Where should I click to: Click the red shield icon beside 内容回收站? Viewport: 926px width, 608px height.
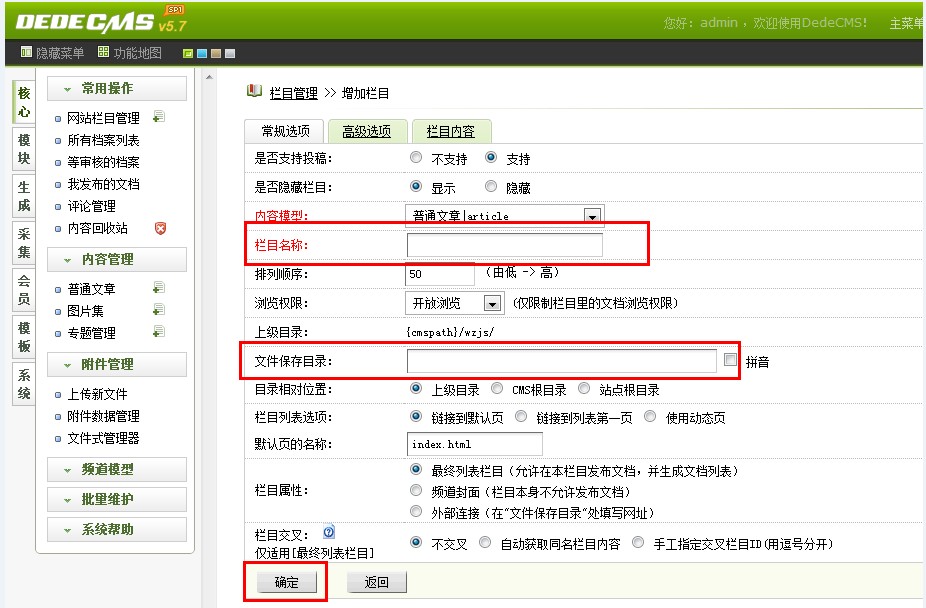tap(160, 228)
